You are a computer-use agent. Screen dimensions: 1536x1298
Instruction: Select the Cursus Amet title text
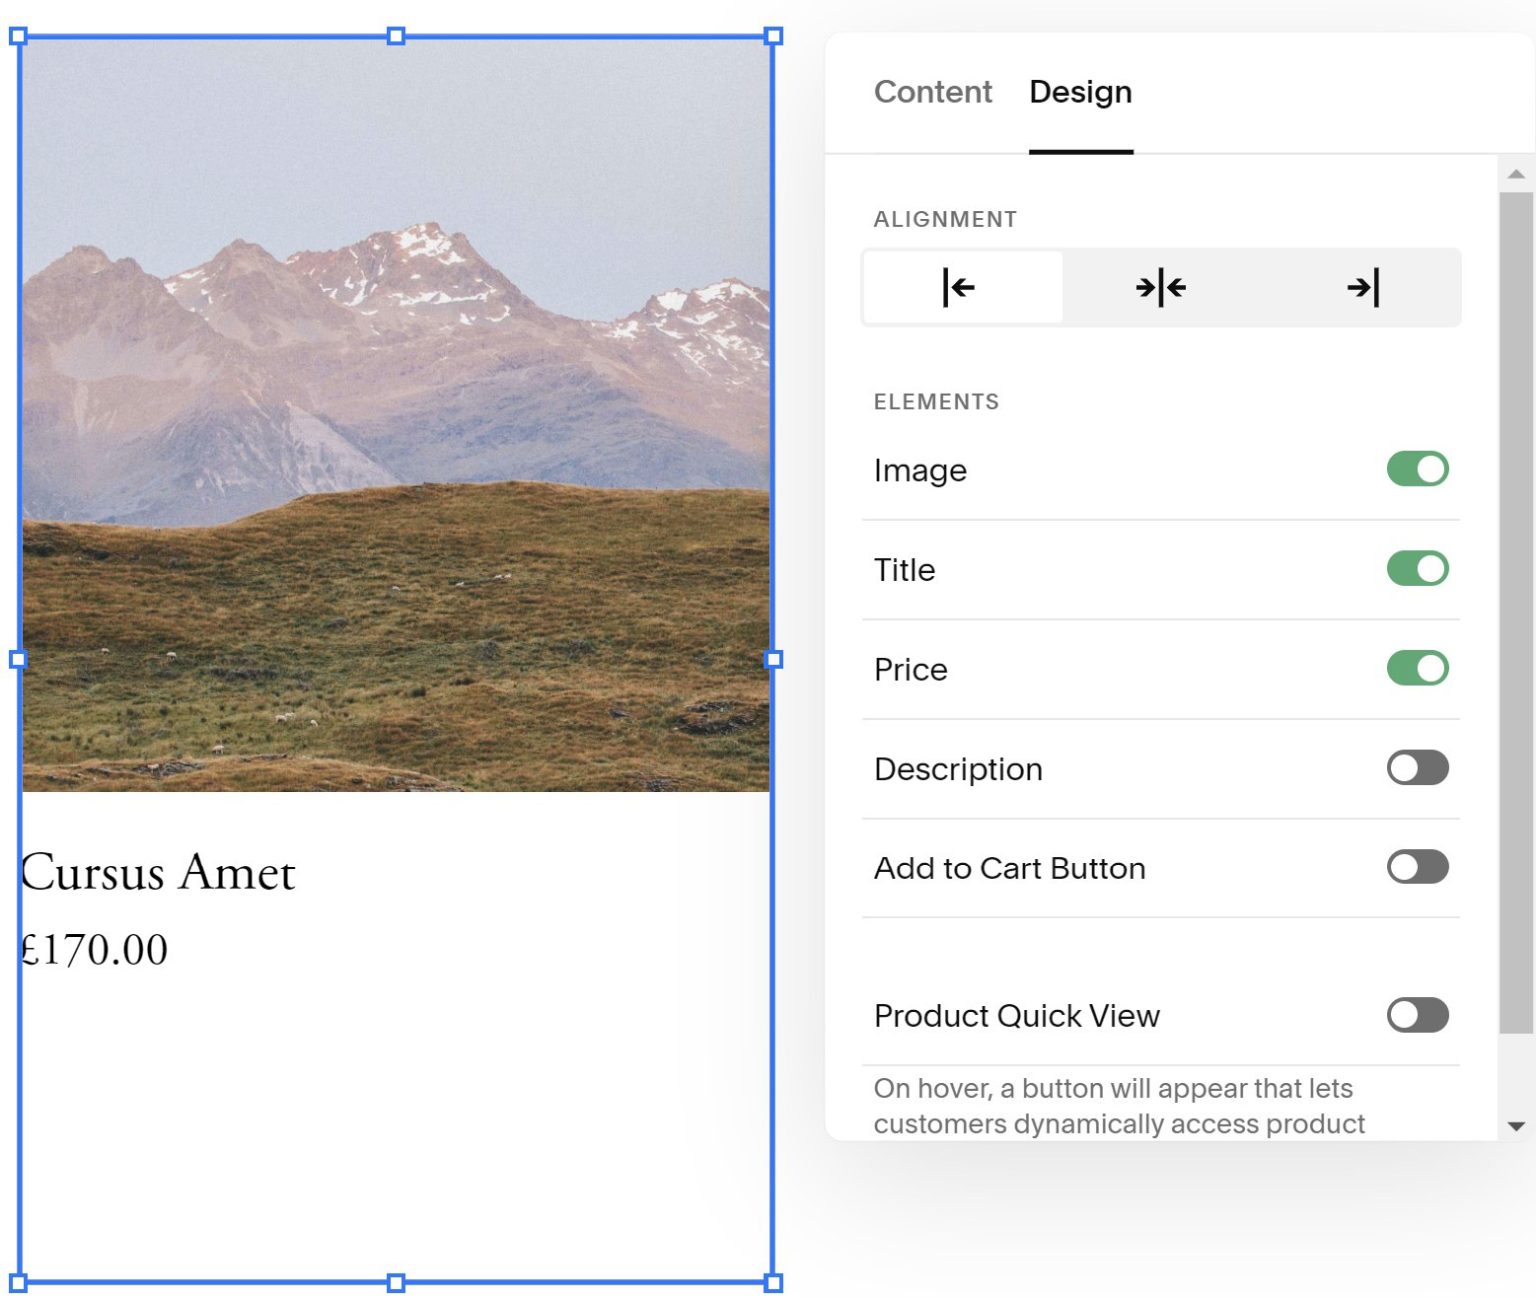[158, 872]
